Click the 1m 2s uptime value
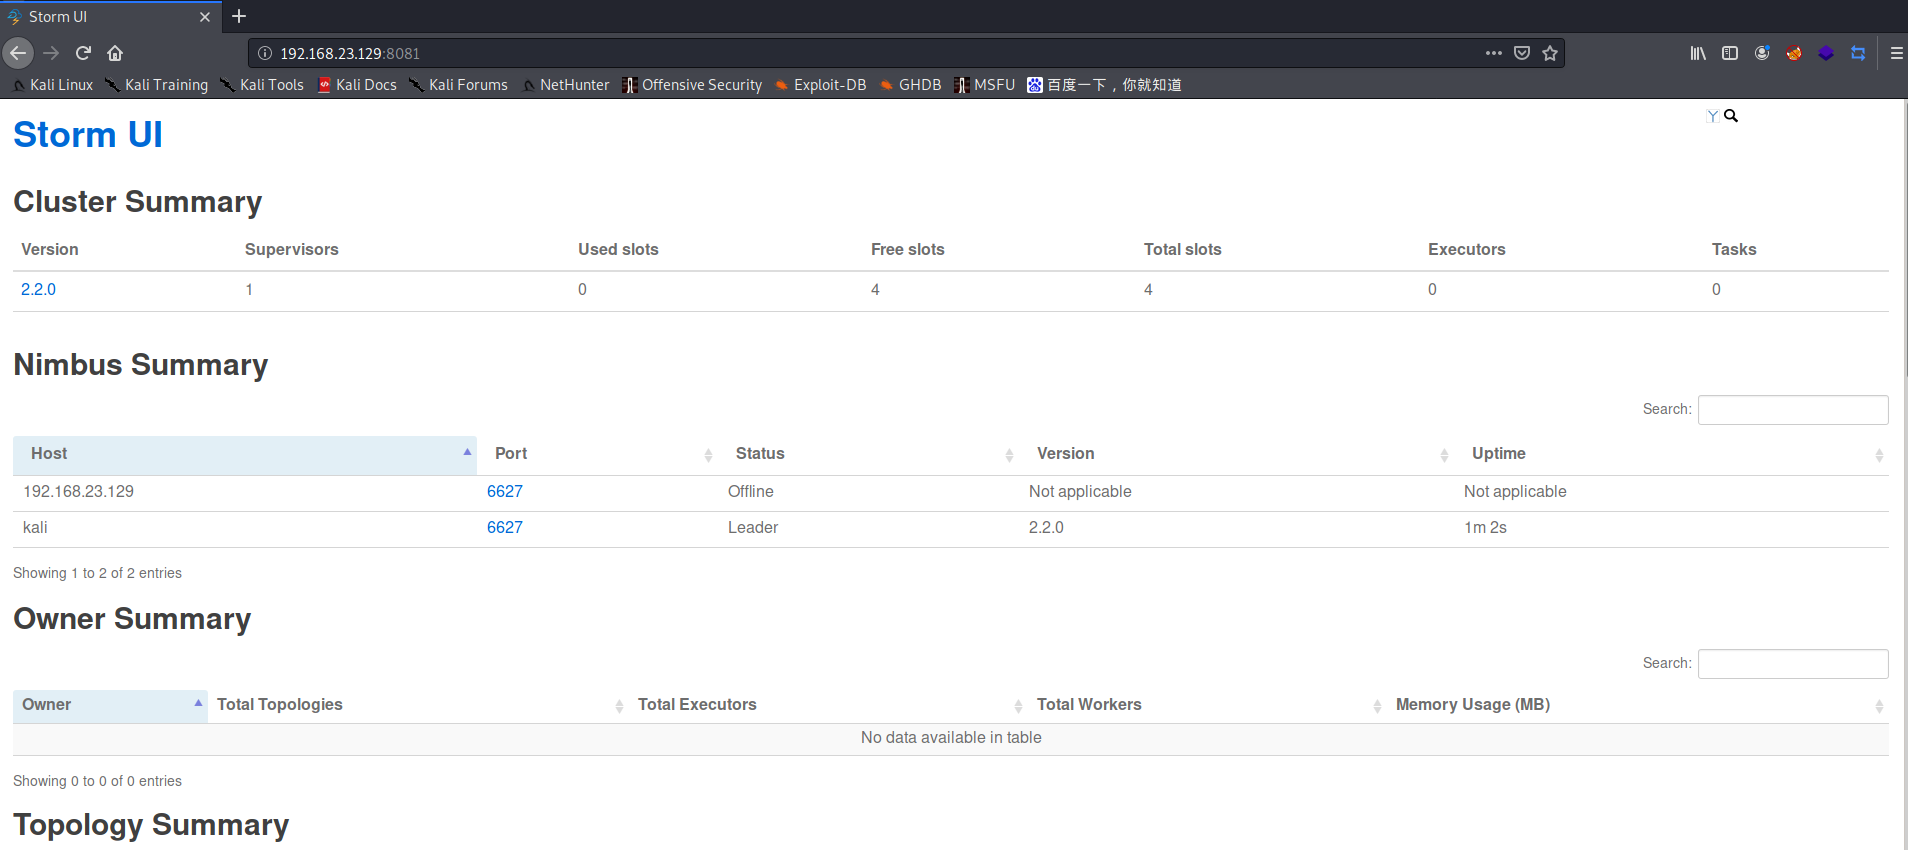Image resolution: width=1908 pixels, height=850 pixels. [x=1485, y=527]
